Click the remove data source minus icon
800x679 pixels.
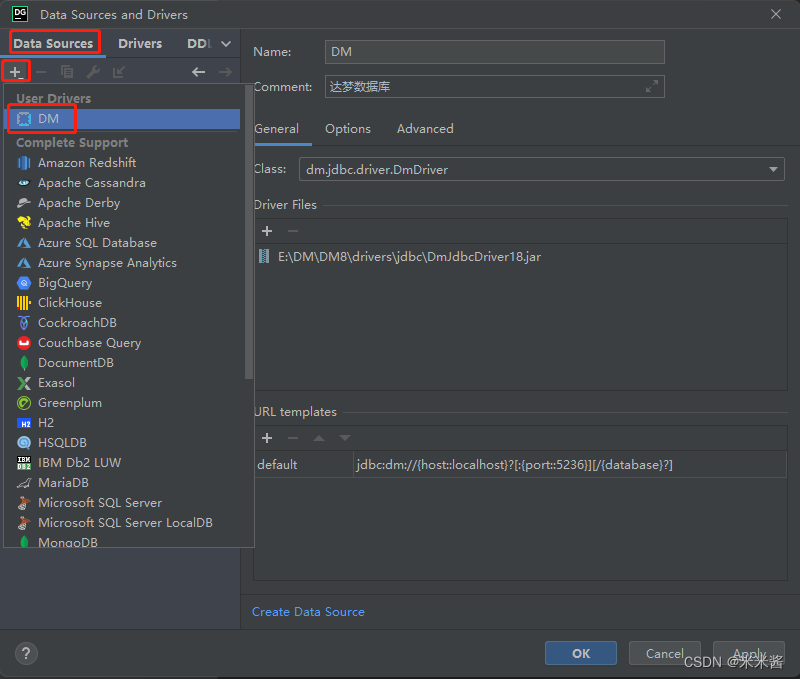pos(41,72)
